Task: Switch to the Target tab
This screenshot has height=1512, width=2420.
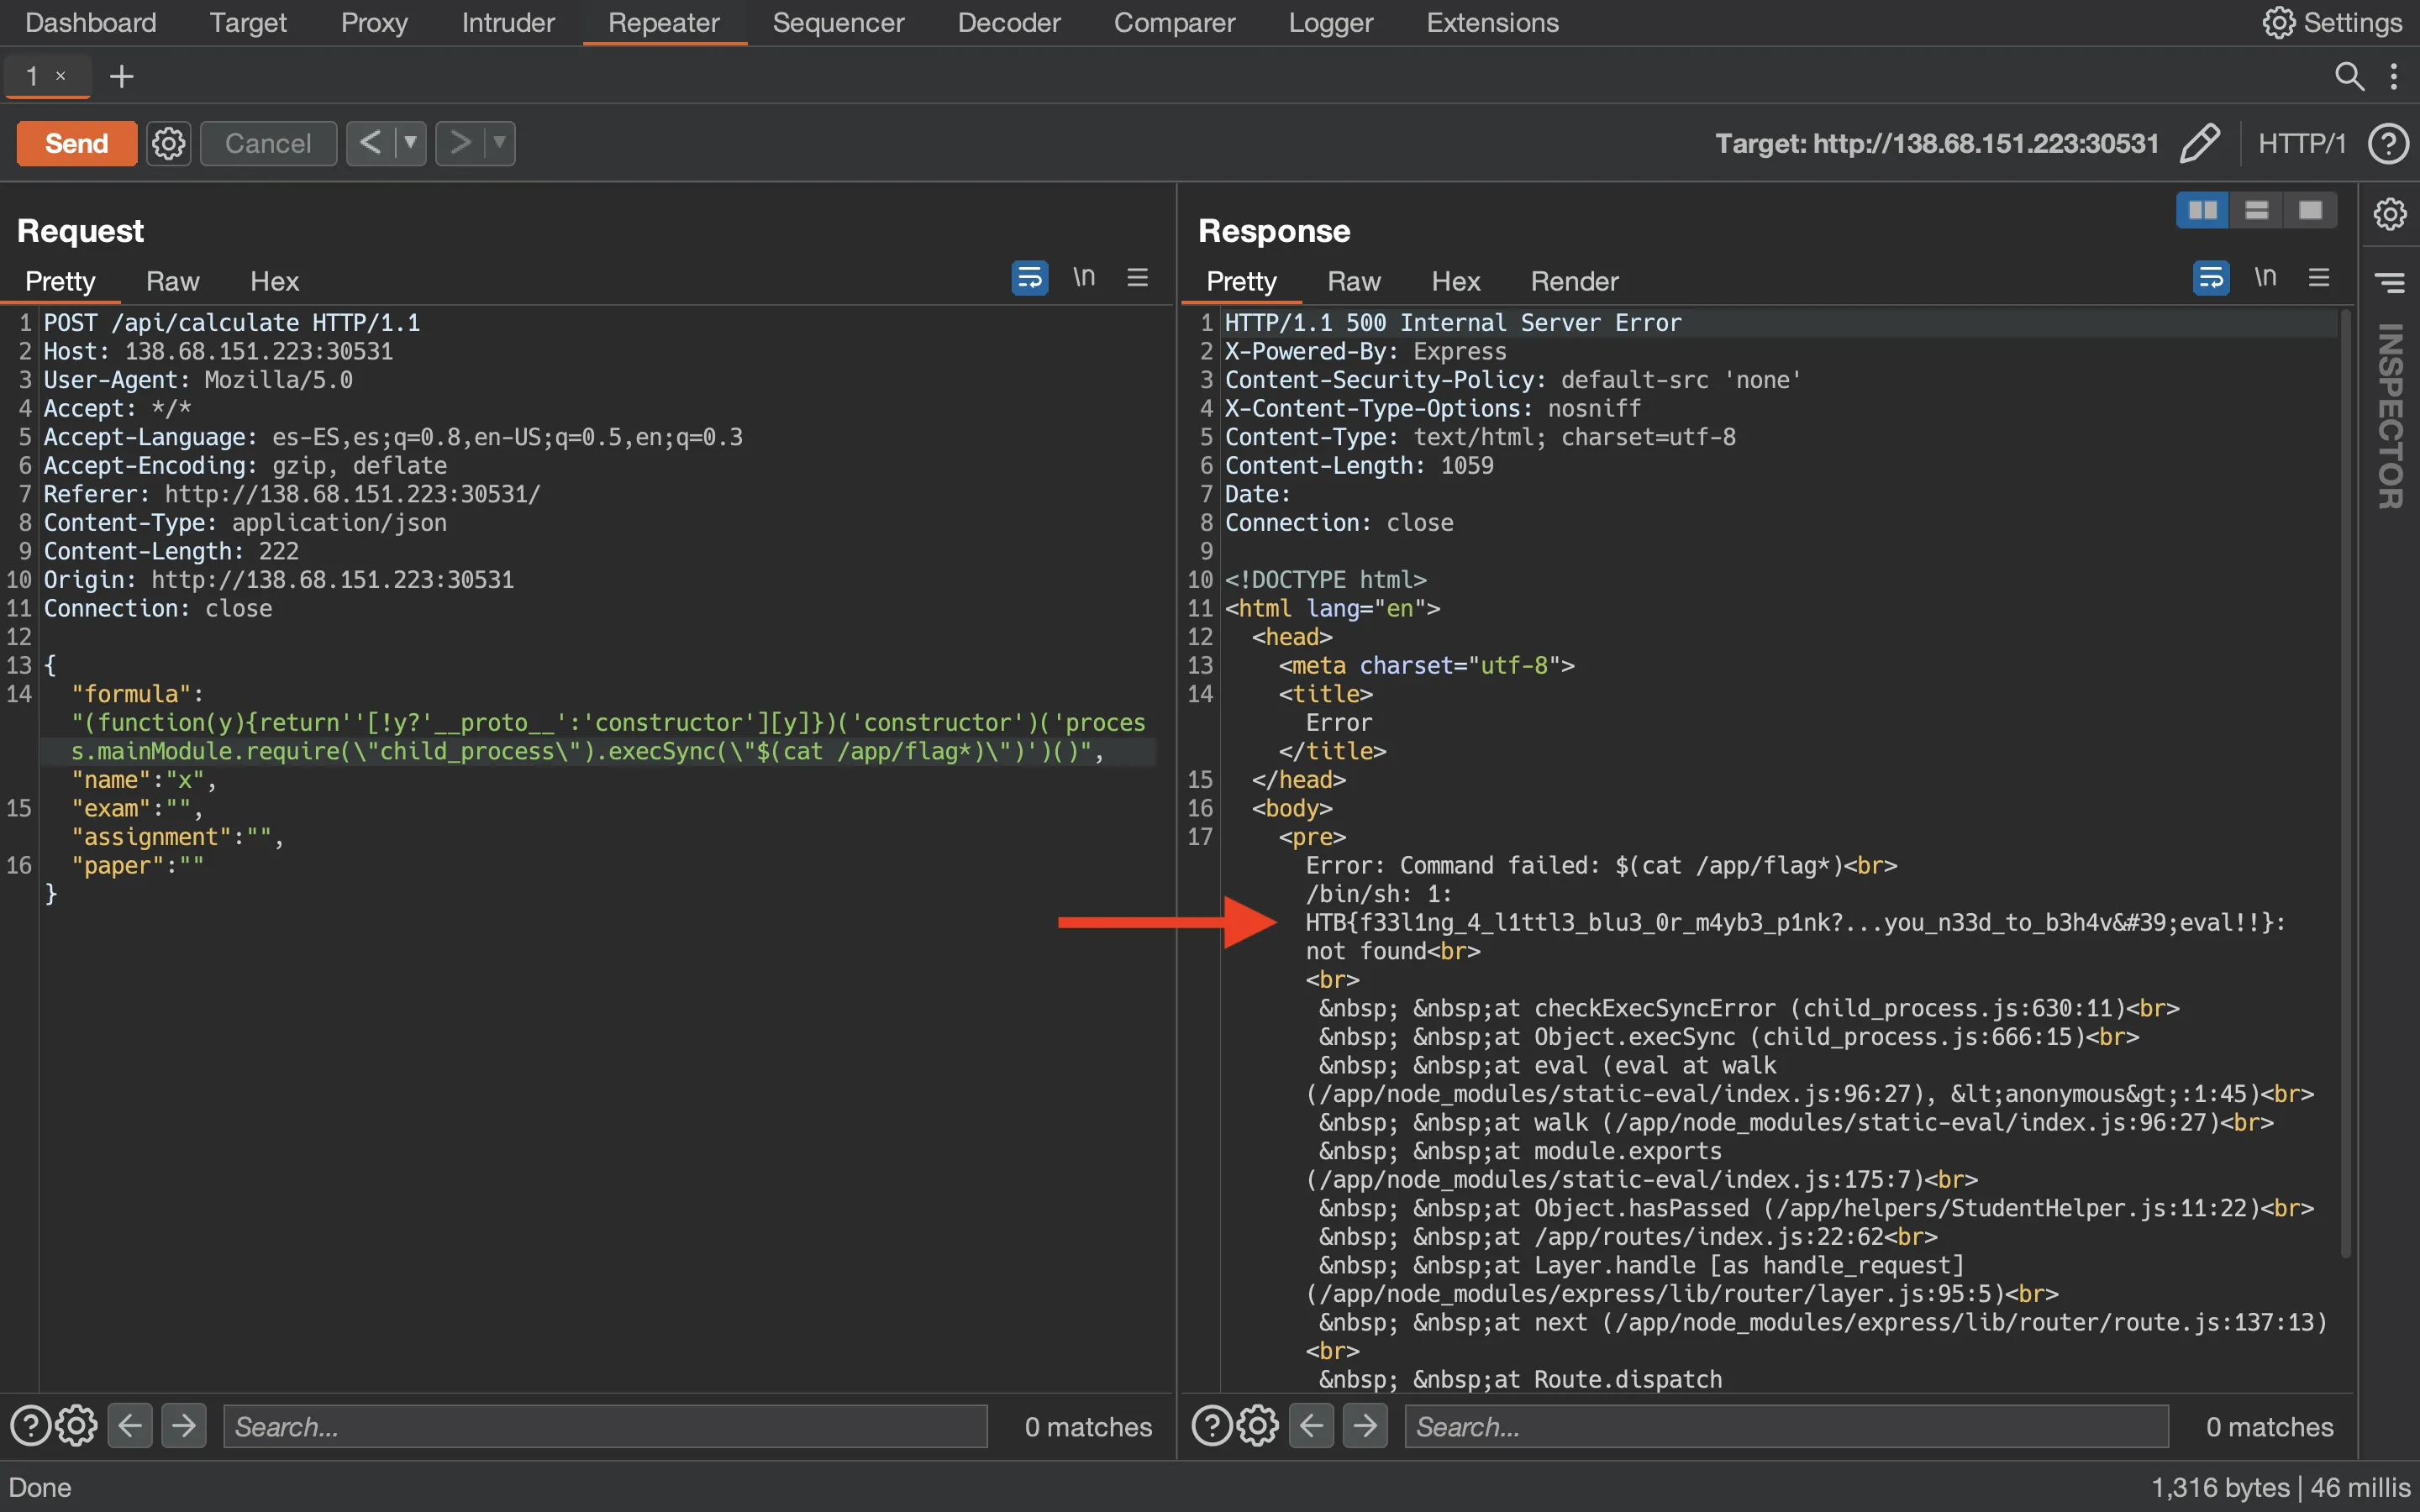Action: click(248, 22)
